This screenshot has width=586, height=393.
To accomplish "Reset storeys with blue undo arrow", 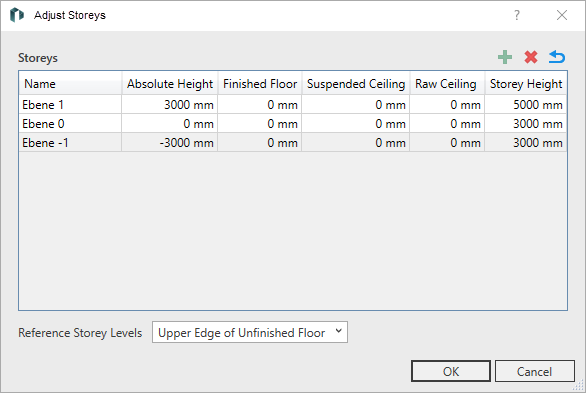I will click(x=557, y=57).
